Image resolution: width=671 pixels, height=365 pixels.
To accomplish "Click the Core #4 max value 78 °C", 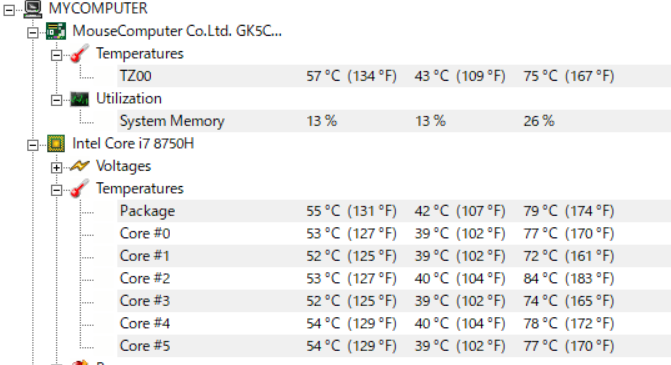I will [540, 323].
